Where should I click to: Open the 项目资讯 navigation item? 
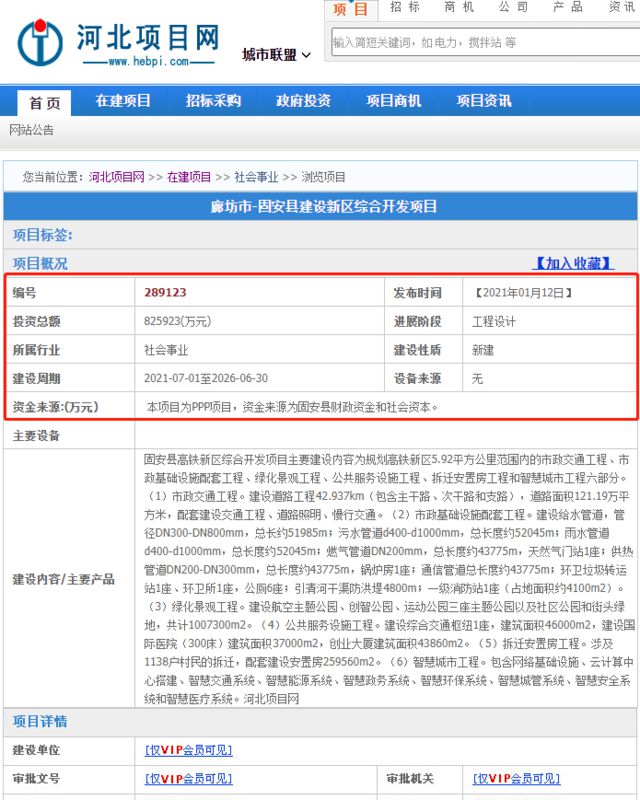(x=484, y=101)
